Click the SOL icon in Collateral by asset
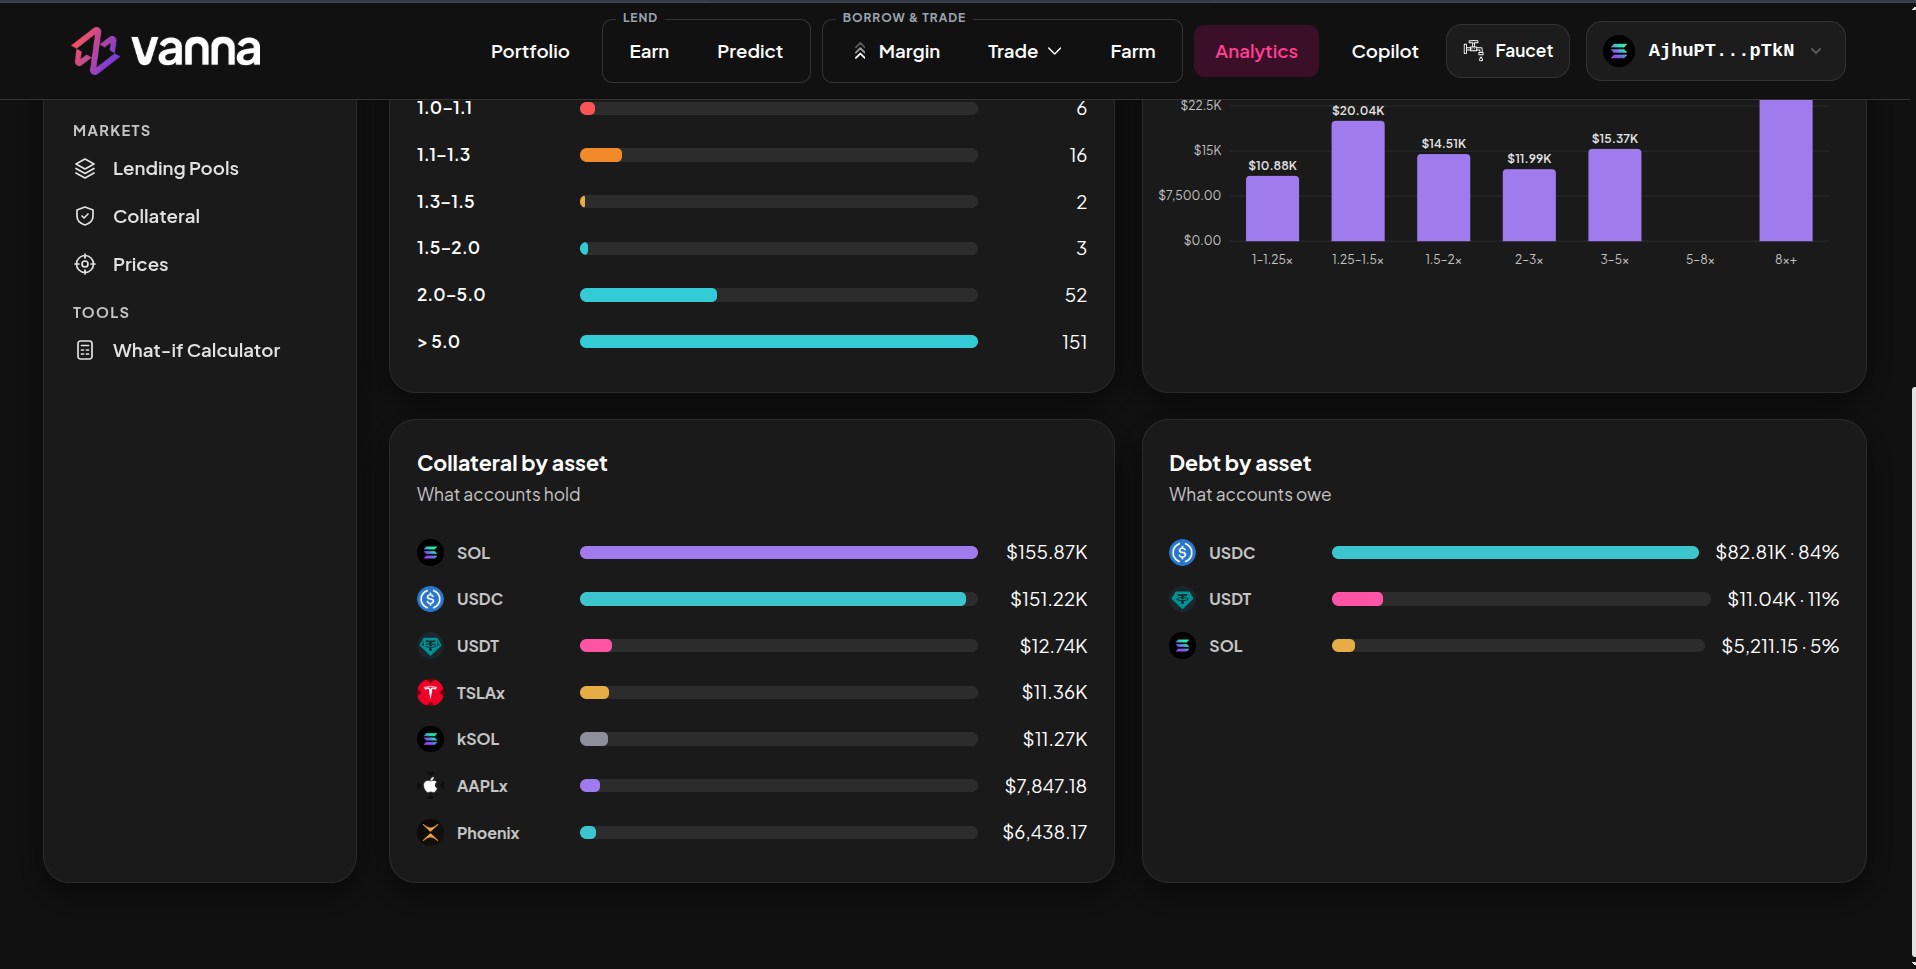Viewport: 1916px width, 969px height. (x=430, y=552)
